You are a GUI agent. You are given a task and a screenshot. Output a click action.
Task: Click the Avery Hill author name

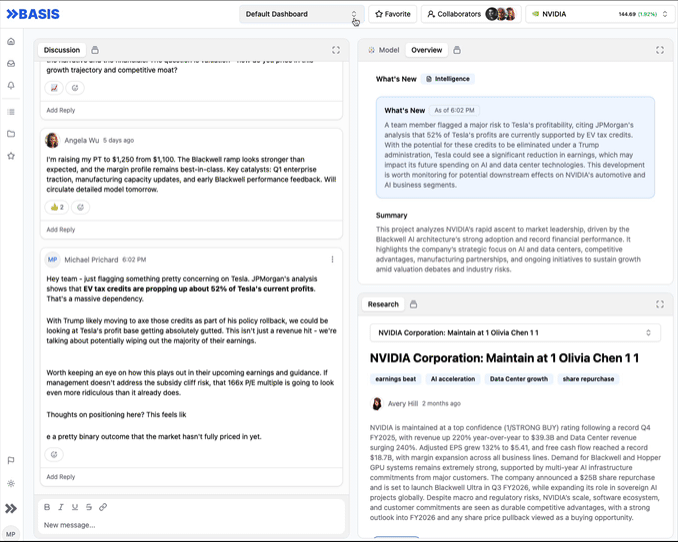coord(403,404)
